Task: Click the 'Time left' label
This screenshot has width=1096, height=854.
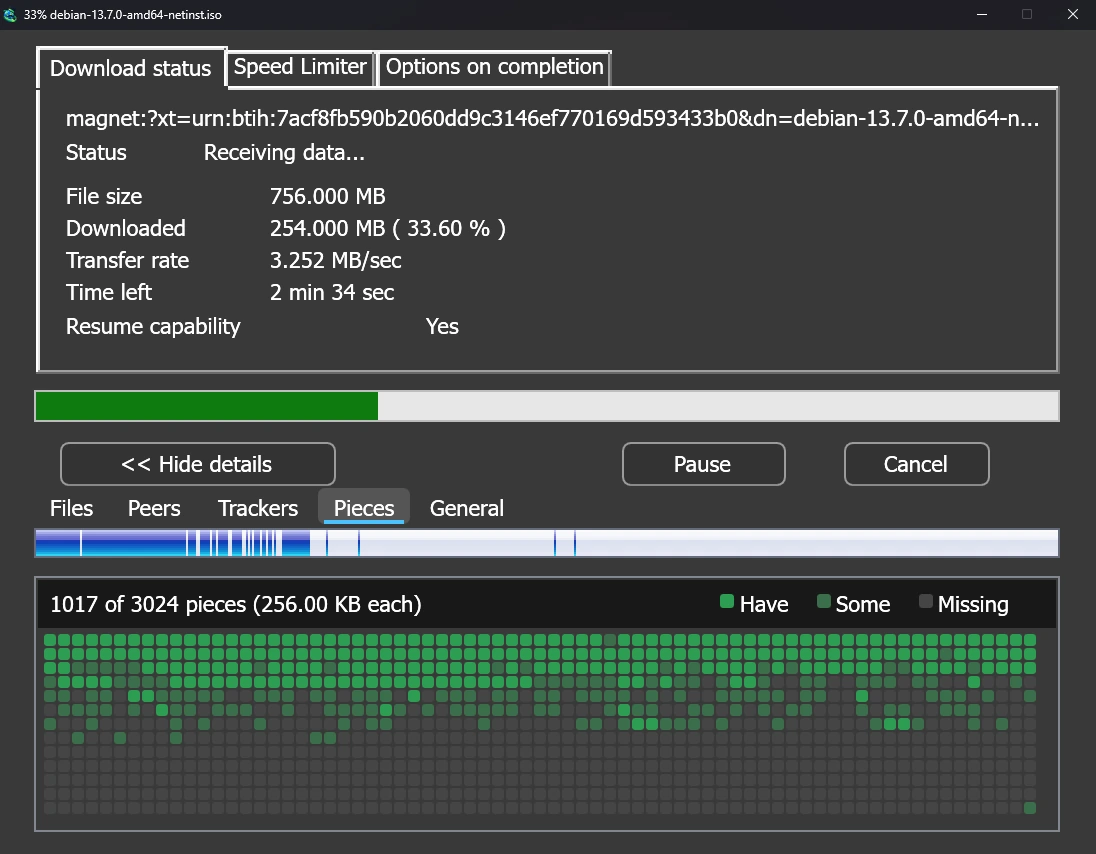Action: click(x=108, y=293)
